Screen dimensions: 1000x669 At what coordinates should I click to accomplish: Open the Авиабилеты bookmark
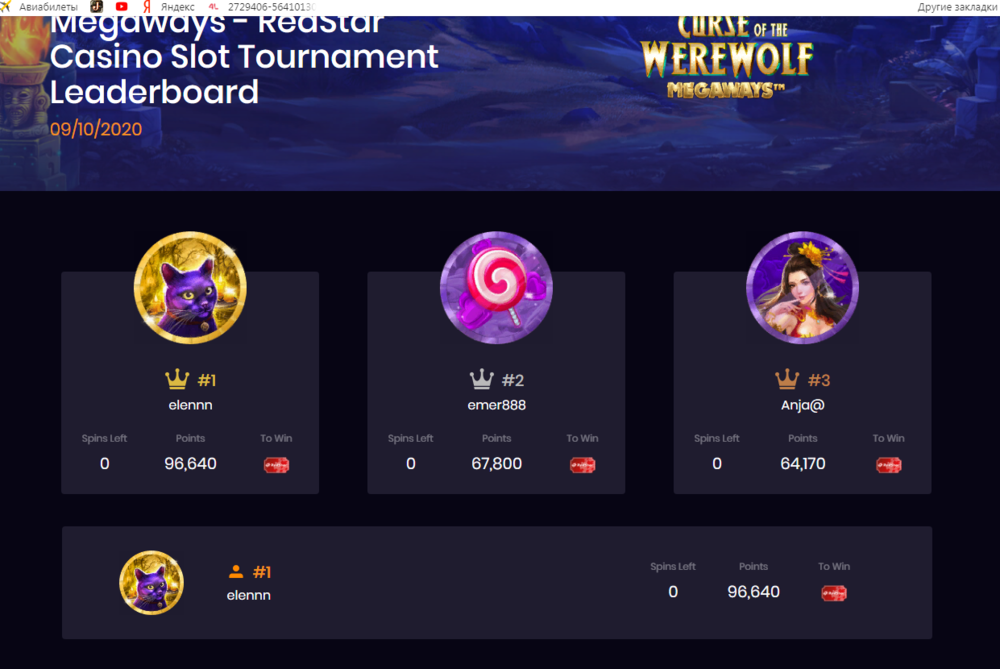(40, 7)
